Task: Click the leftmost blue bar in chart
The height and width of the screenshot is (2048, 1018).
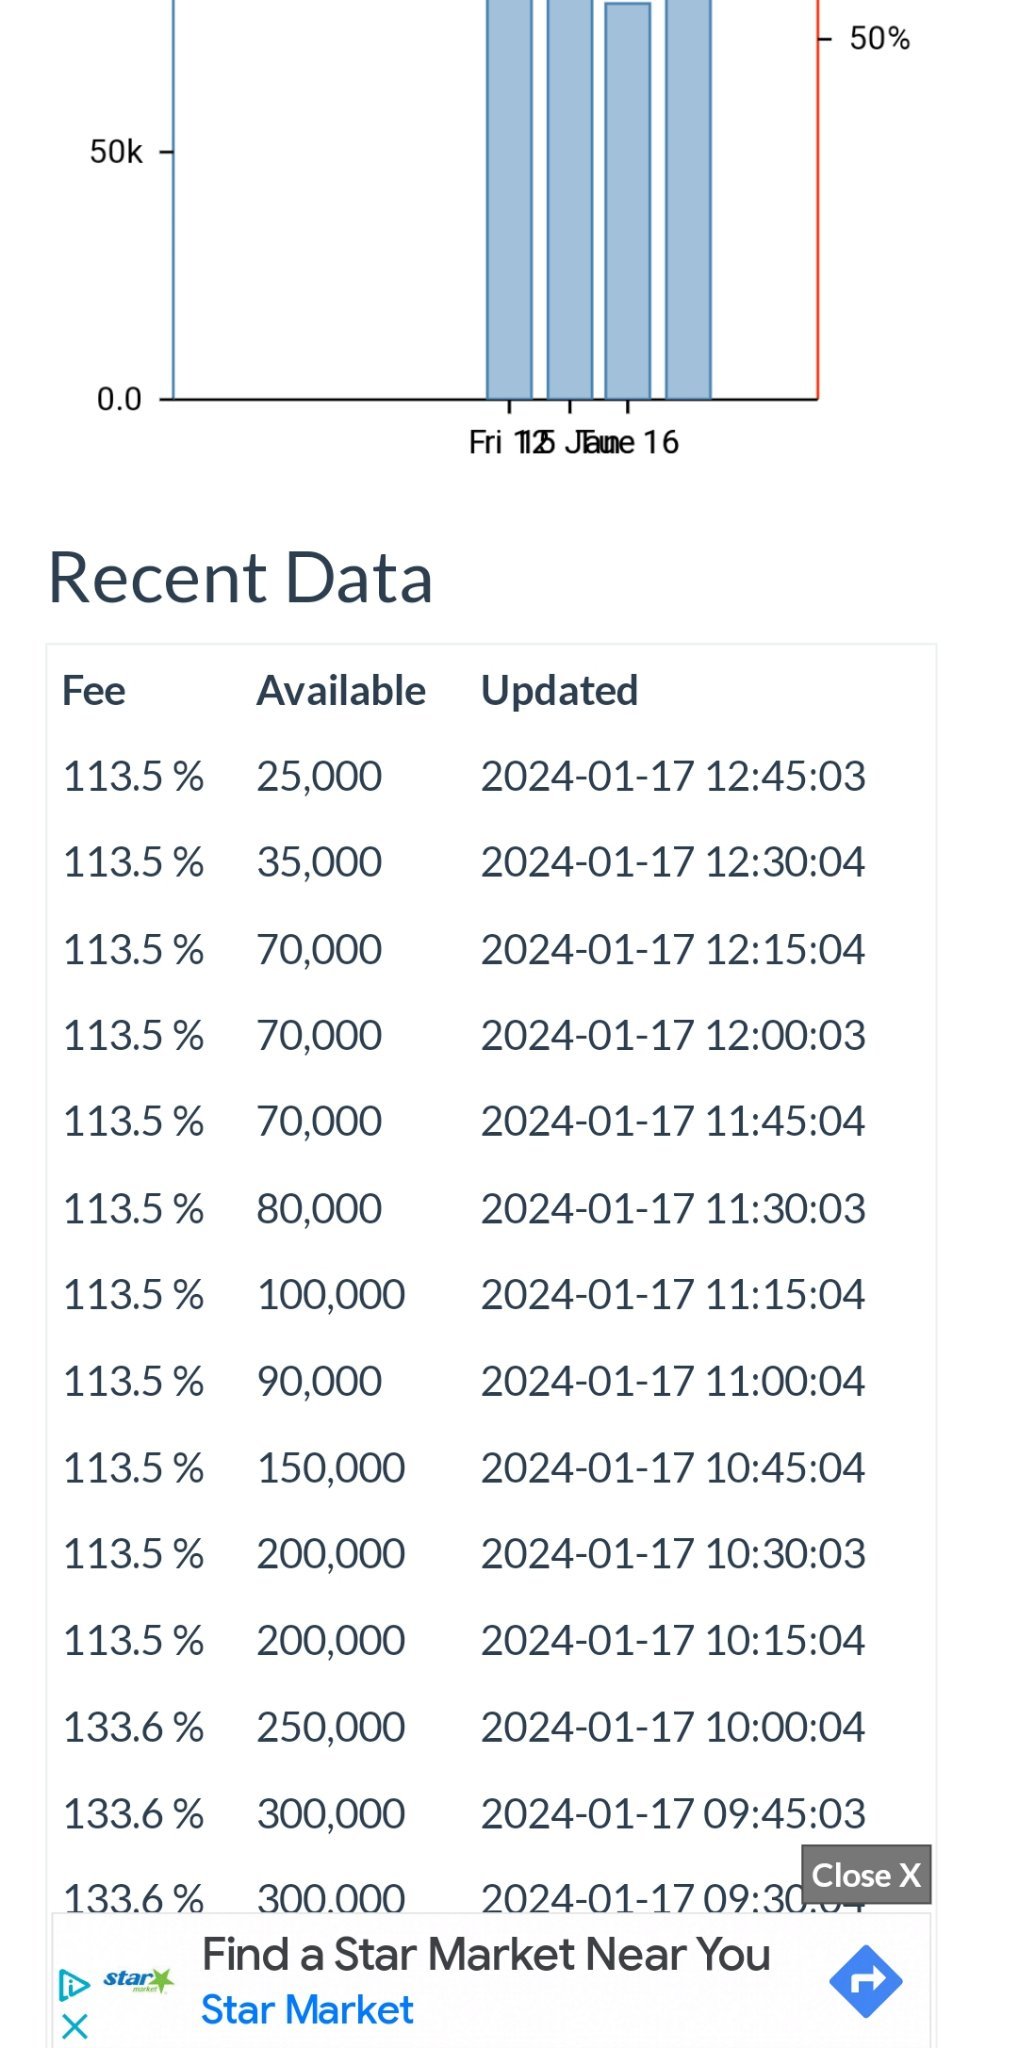Action: click(x=509, y=199)
